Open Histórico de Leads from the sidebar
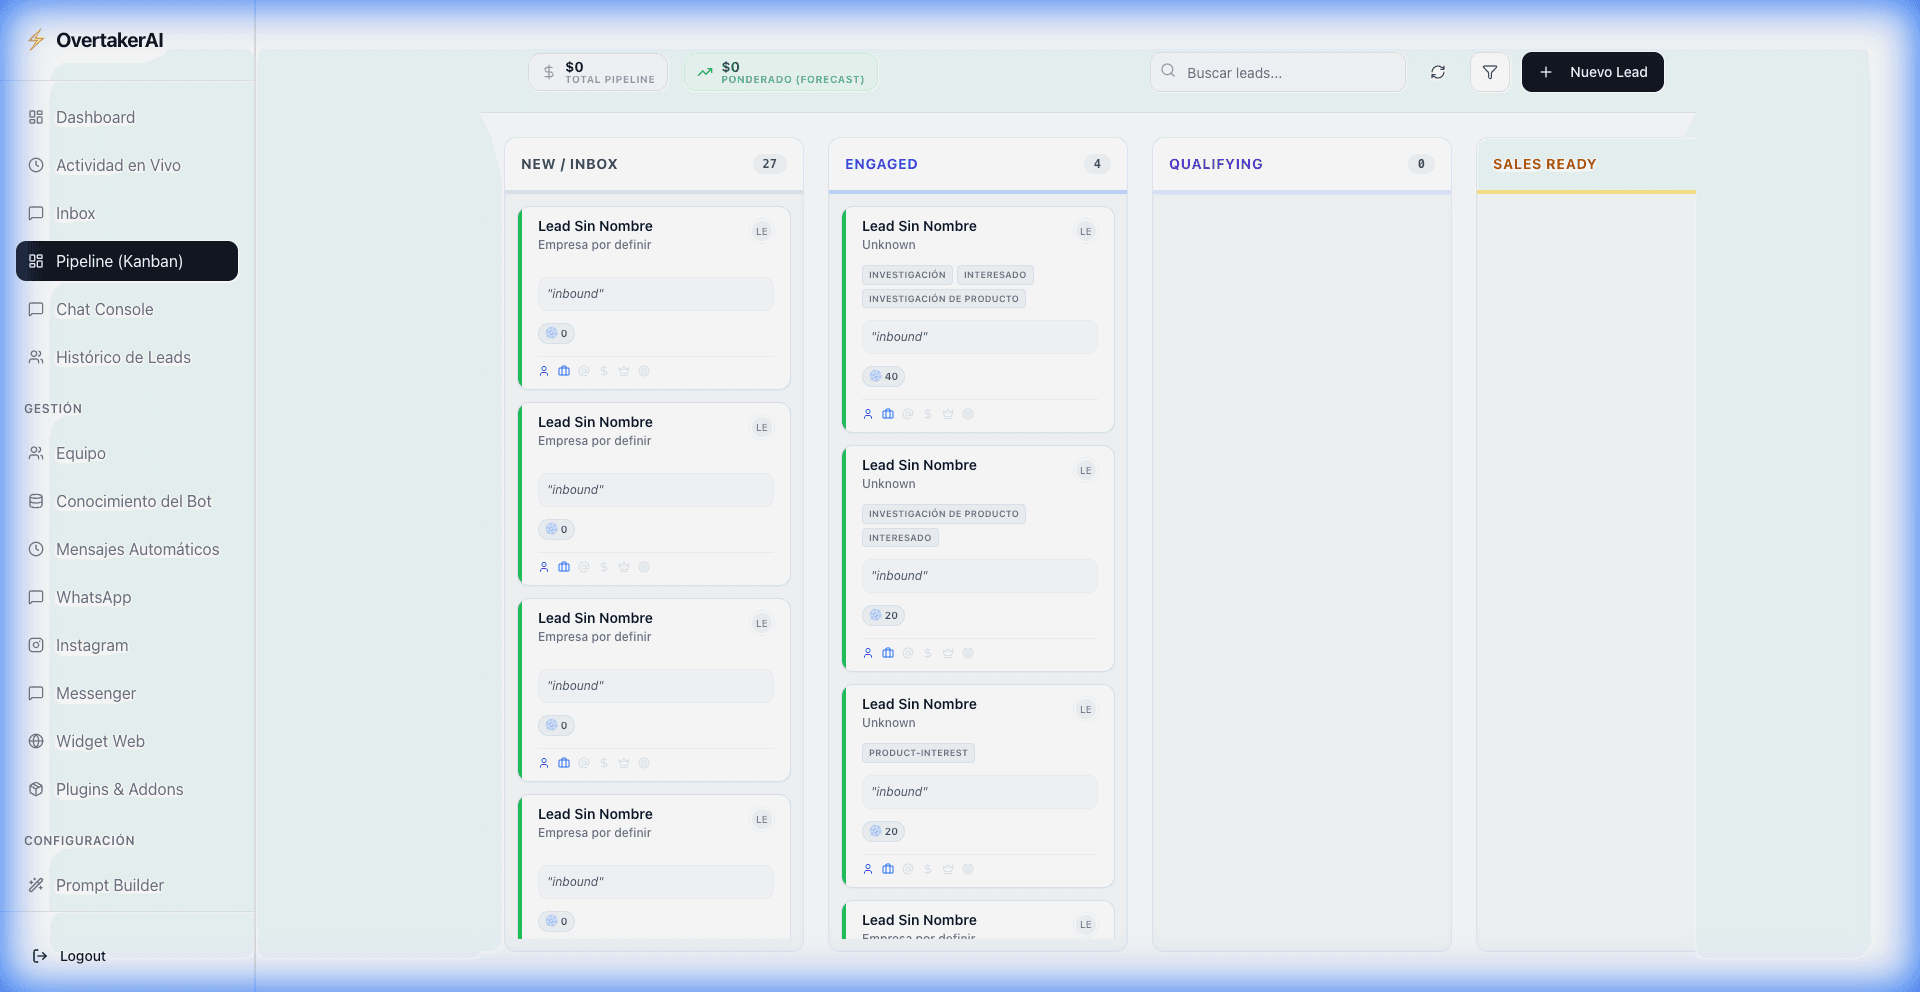The height and width of the screenshot is (992, 1920). (123, 357)
